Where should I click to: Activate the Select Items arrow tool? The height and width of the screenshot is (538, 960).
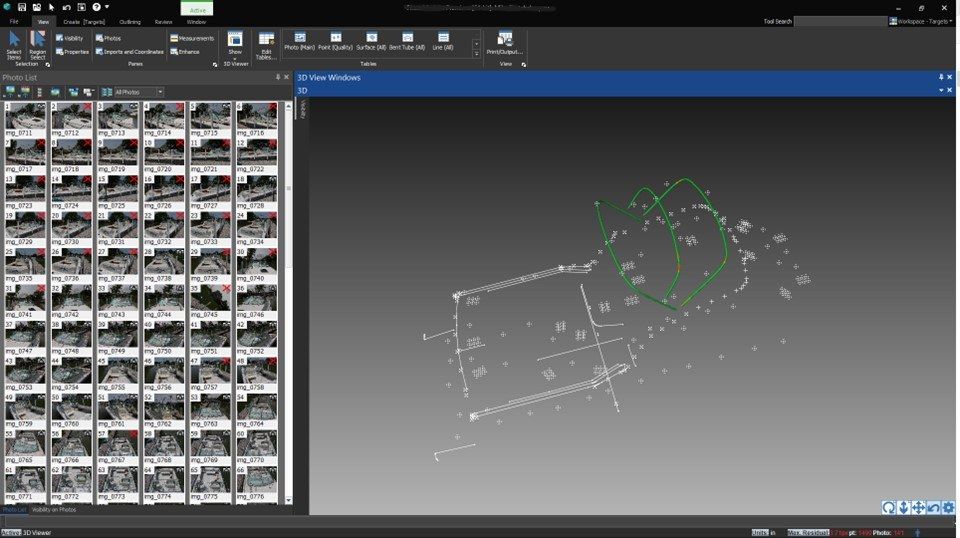14,45
